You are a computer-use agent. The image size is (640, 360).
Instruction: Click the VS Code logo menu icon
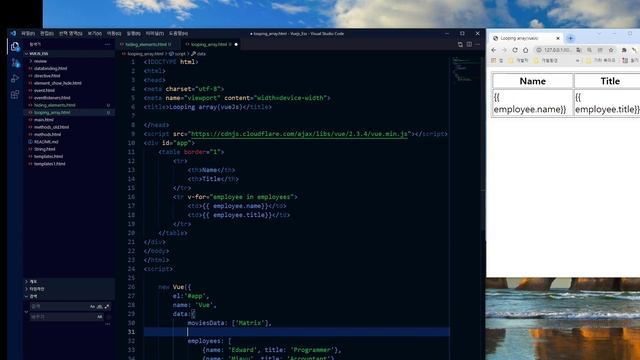click(13, 33)
